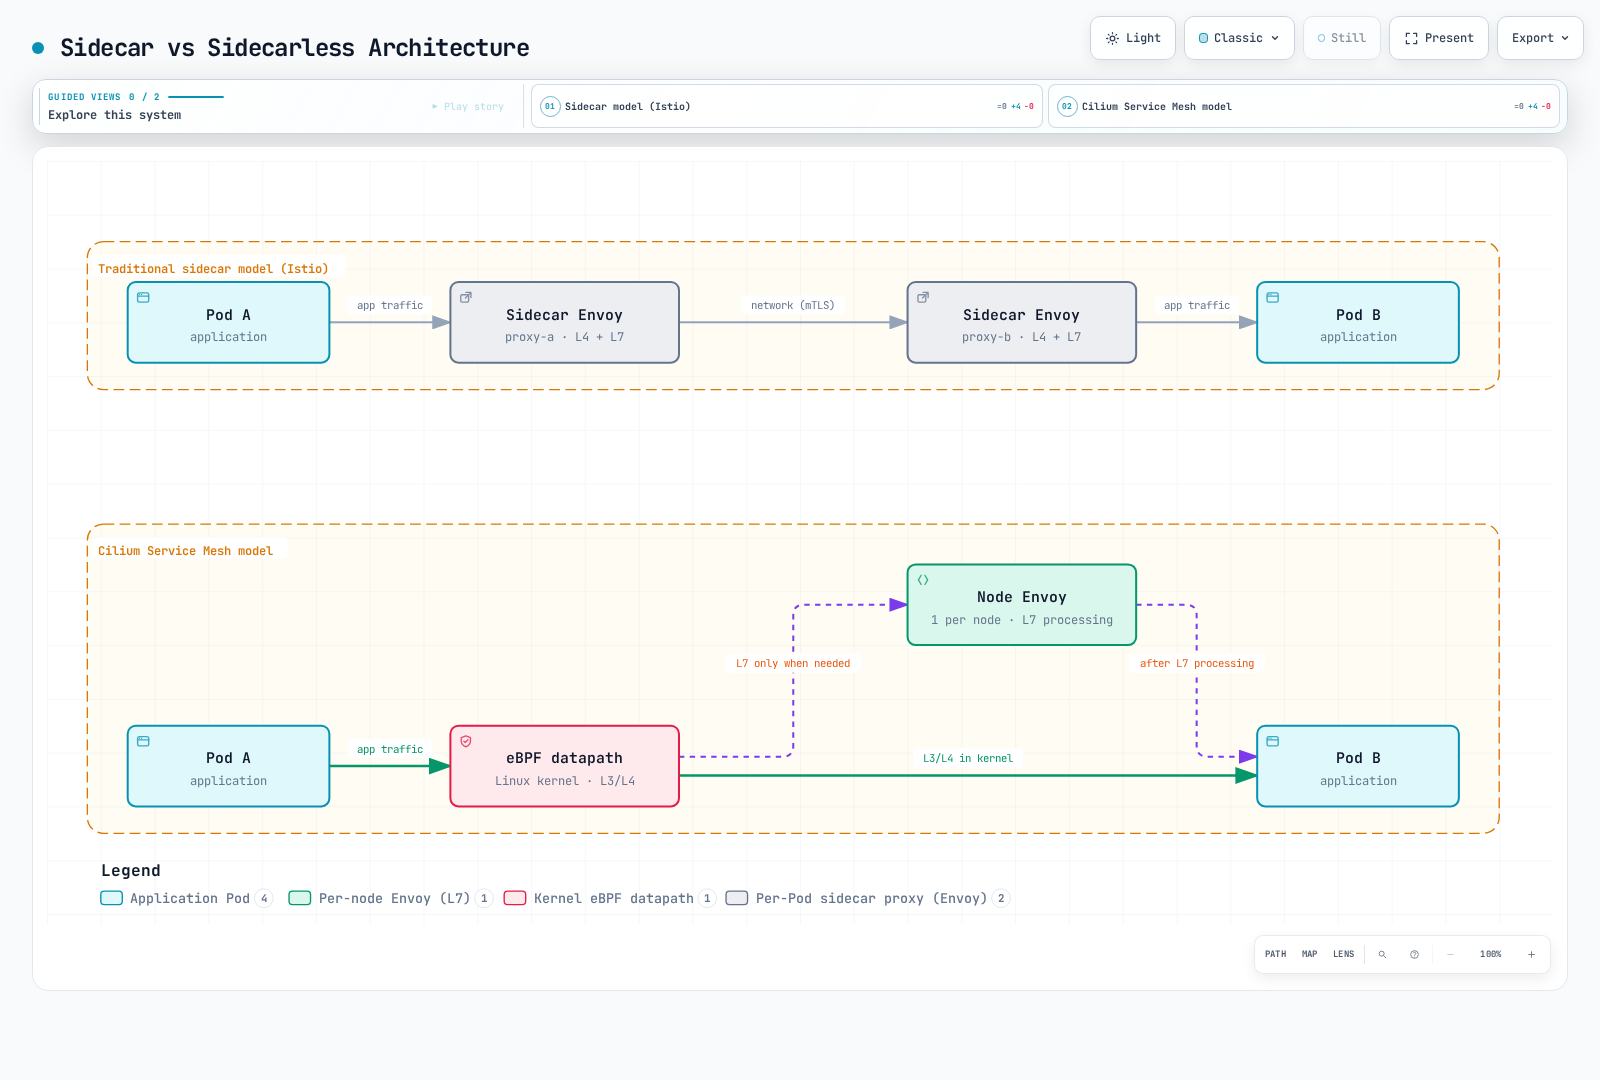Select Cilium Service Mesh model group label
This screenshot has height=1080, width=1600.
point(185,551)
